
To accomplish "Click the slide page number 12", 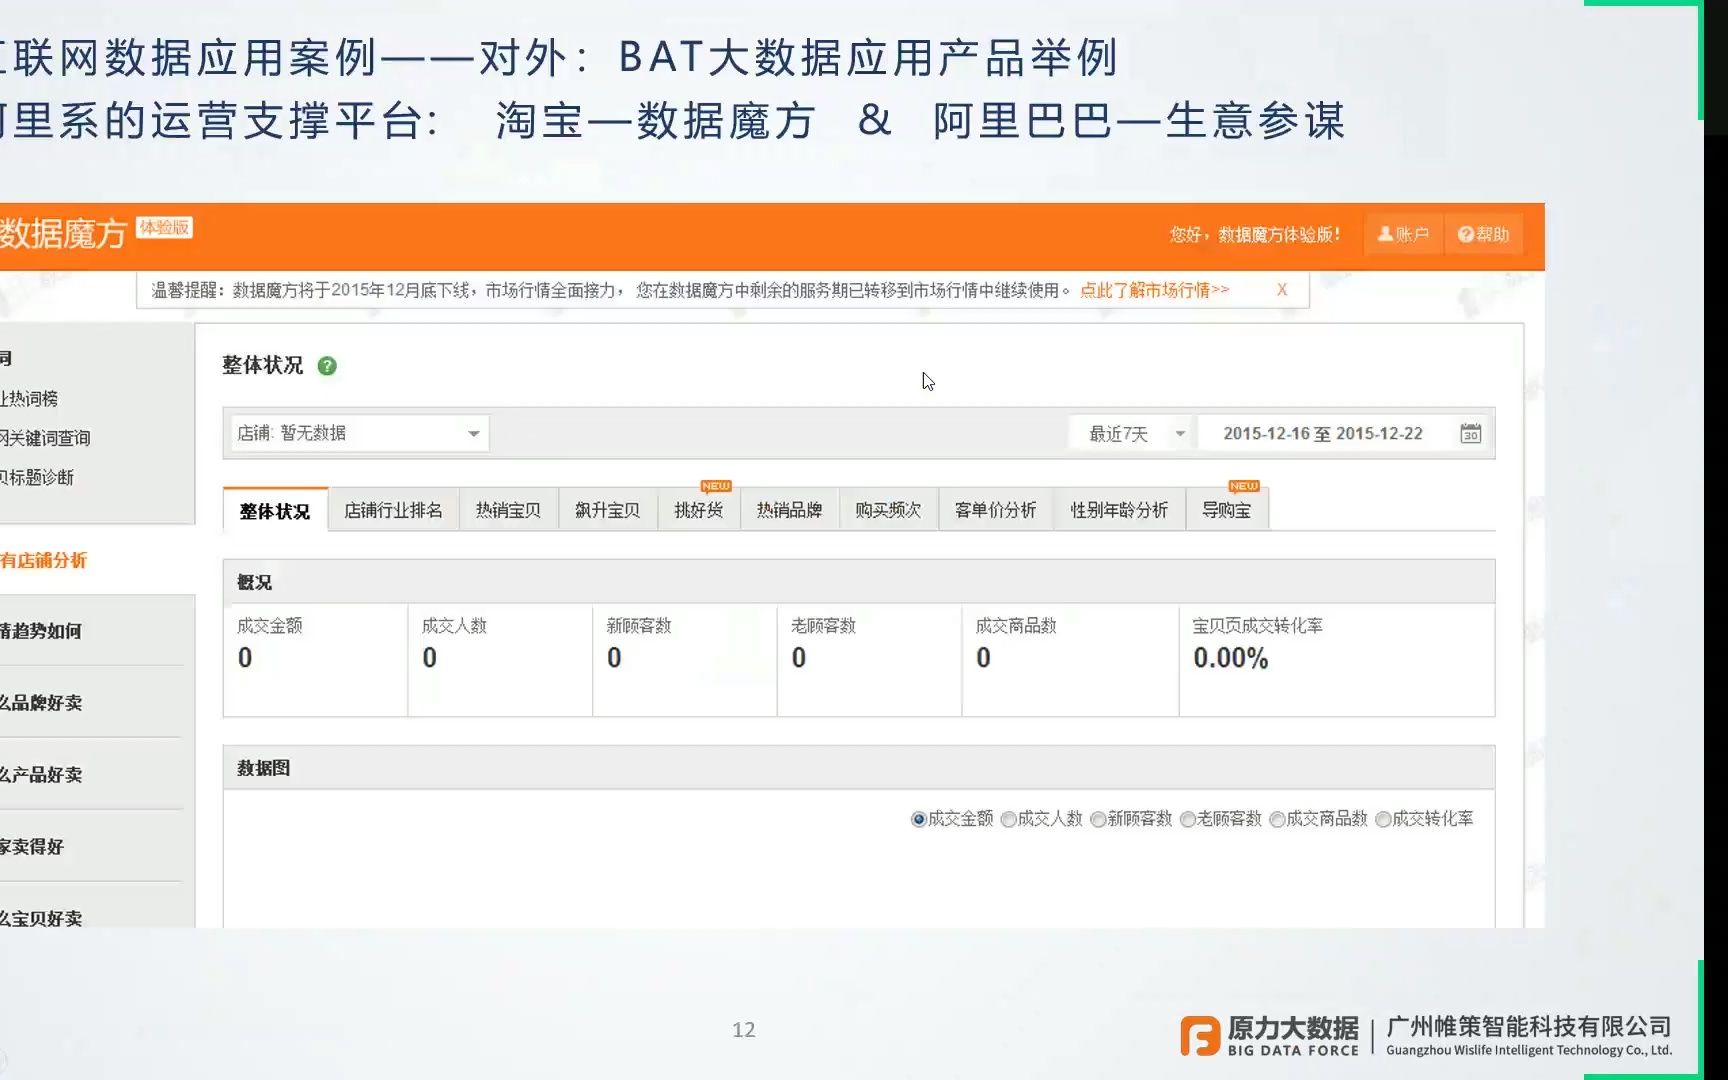I will [x=744, y=1030].
